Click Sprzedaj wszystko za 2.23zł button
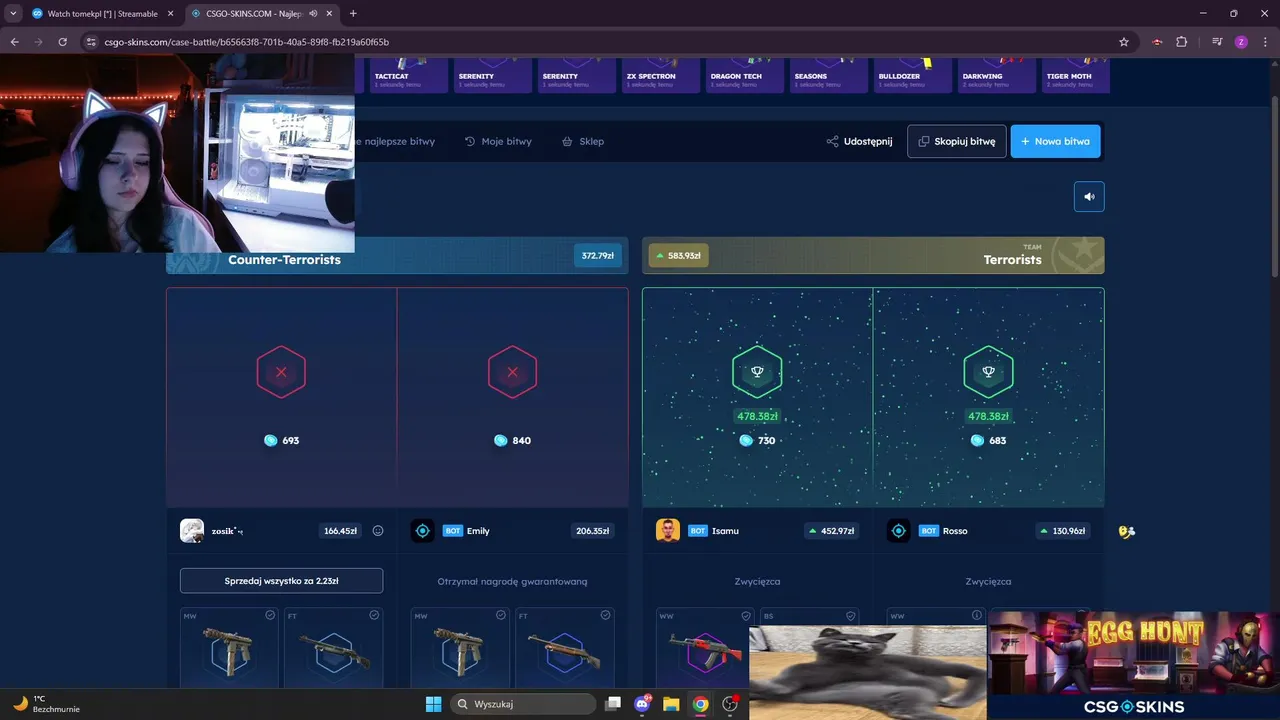Screen dimensions: 1280x720 click(x=281, y=580)
